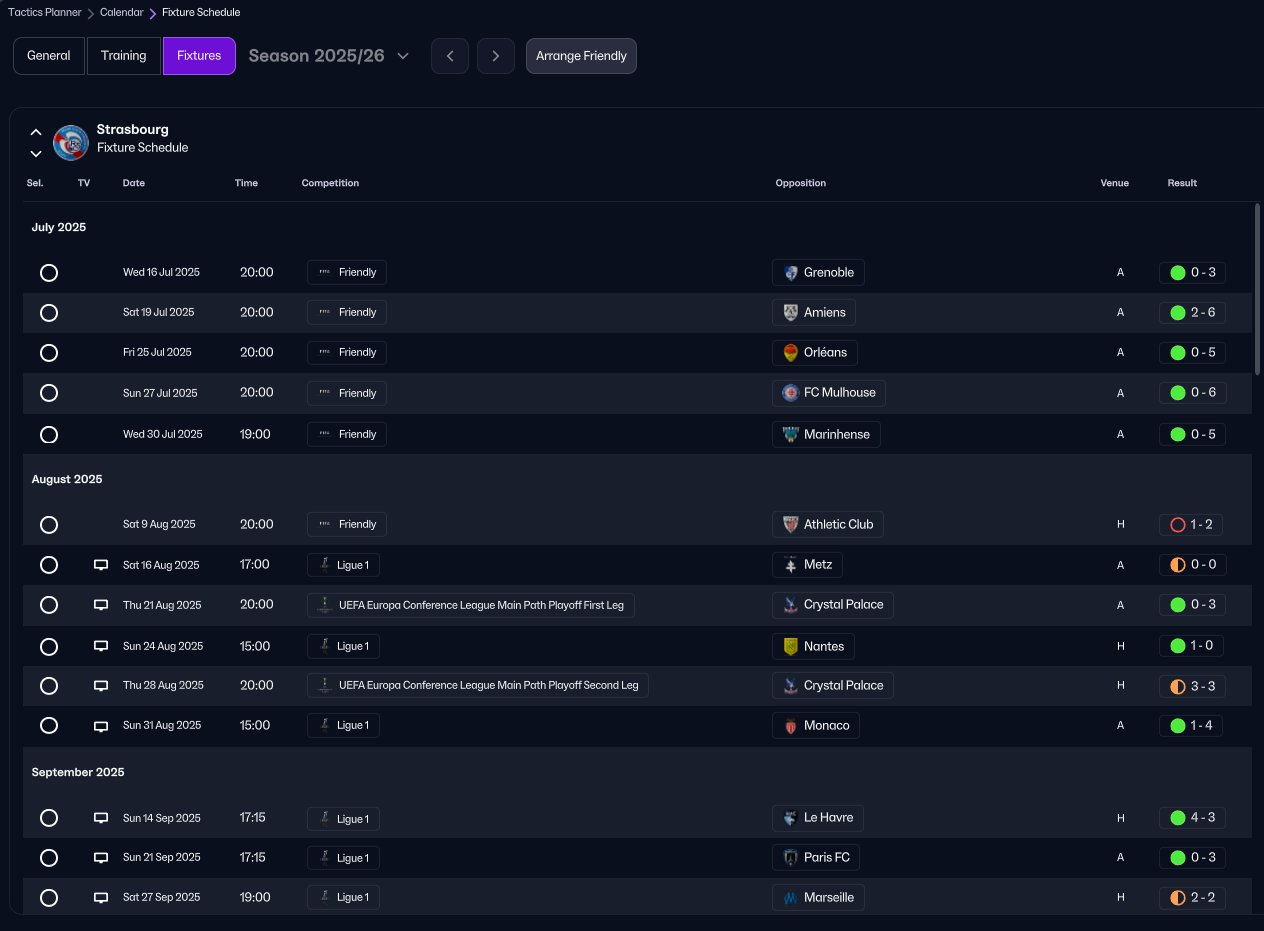
Task: Click the Paris FC club crest
Action: (x=790, y=858)
